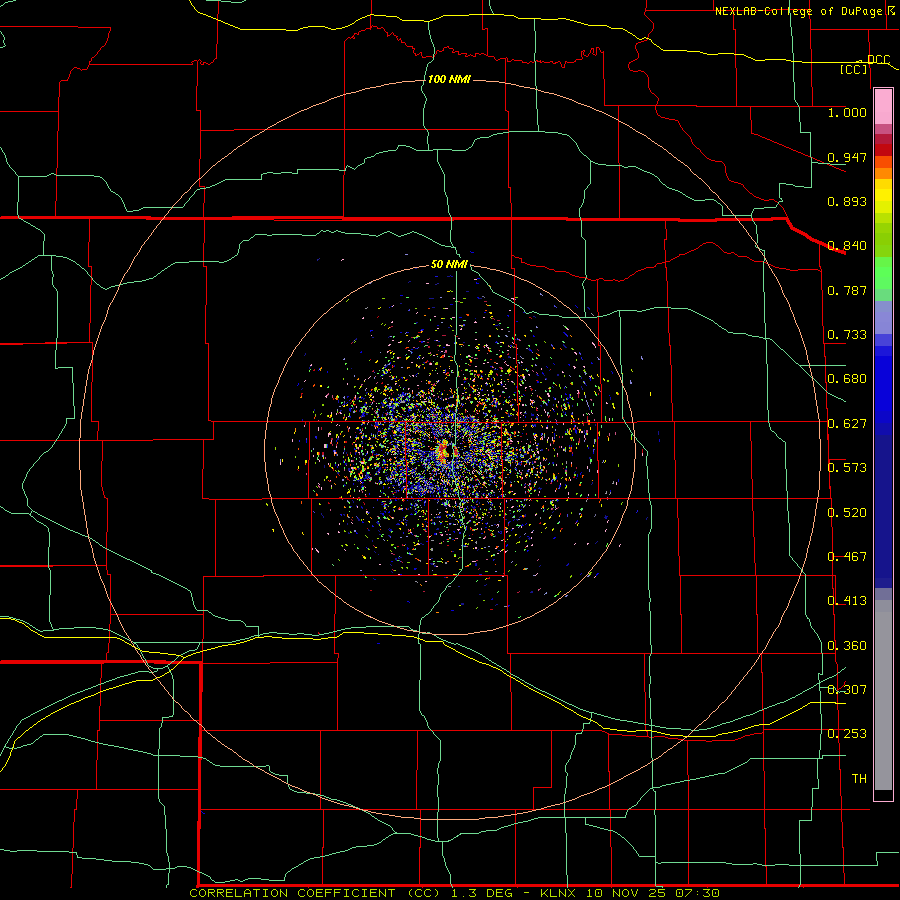The width and height of the screenshot is (900, 900).
Task: Select the 0.627 scale value
Action: (x=847, y=424)
